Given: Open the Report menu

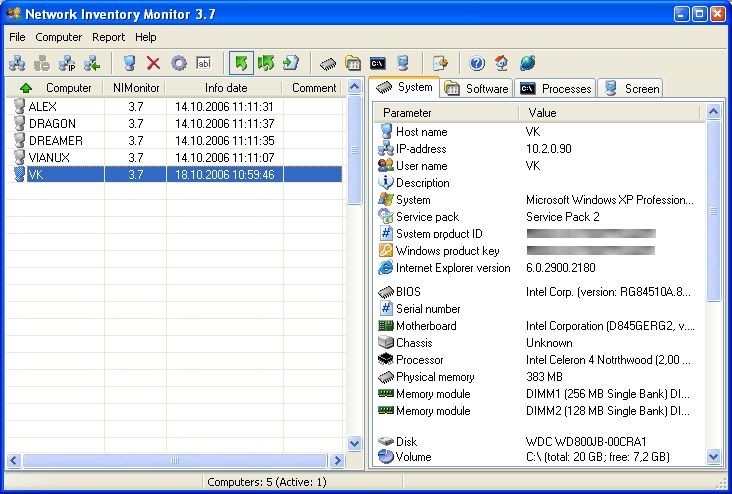Looking at the screenshot, I should pos(108,37).
